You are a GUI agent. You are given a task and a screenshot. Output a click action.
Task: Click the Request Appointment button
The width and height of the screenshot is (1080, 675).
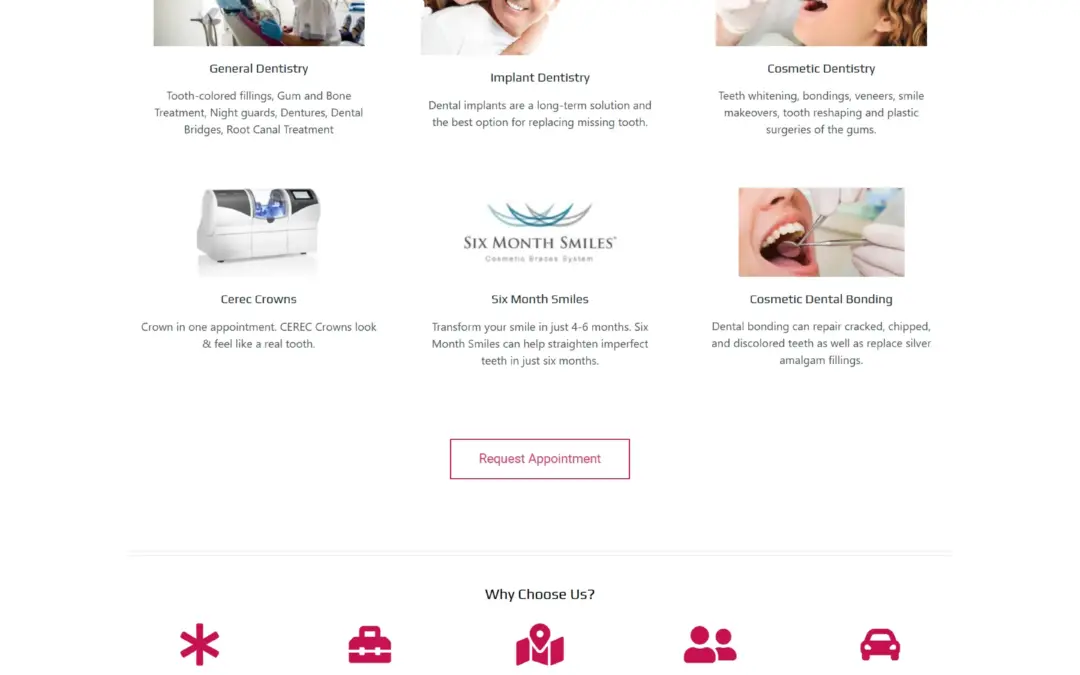pos(540,459)
